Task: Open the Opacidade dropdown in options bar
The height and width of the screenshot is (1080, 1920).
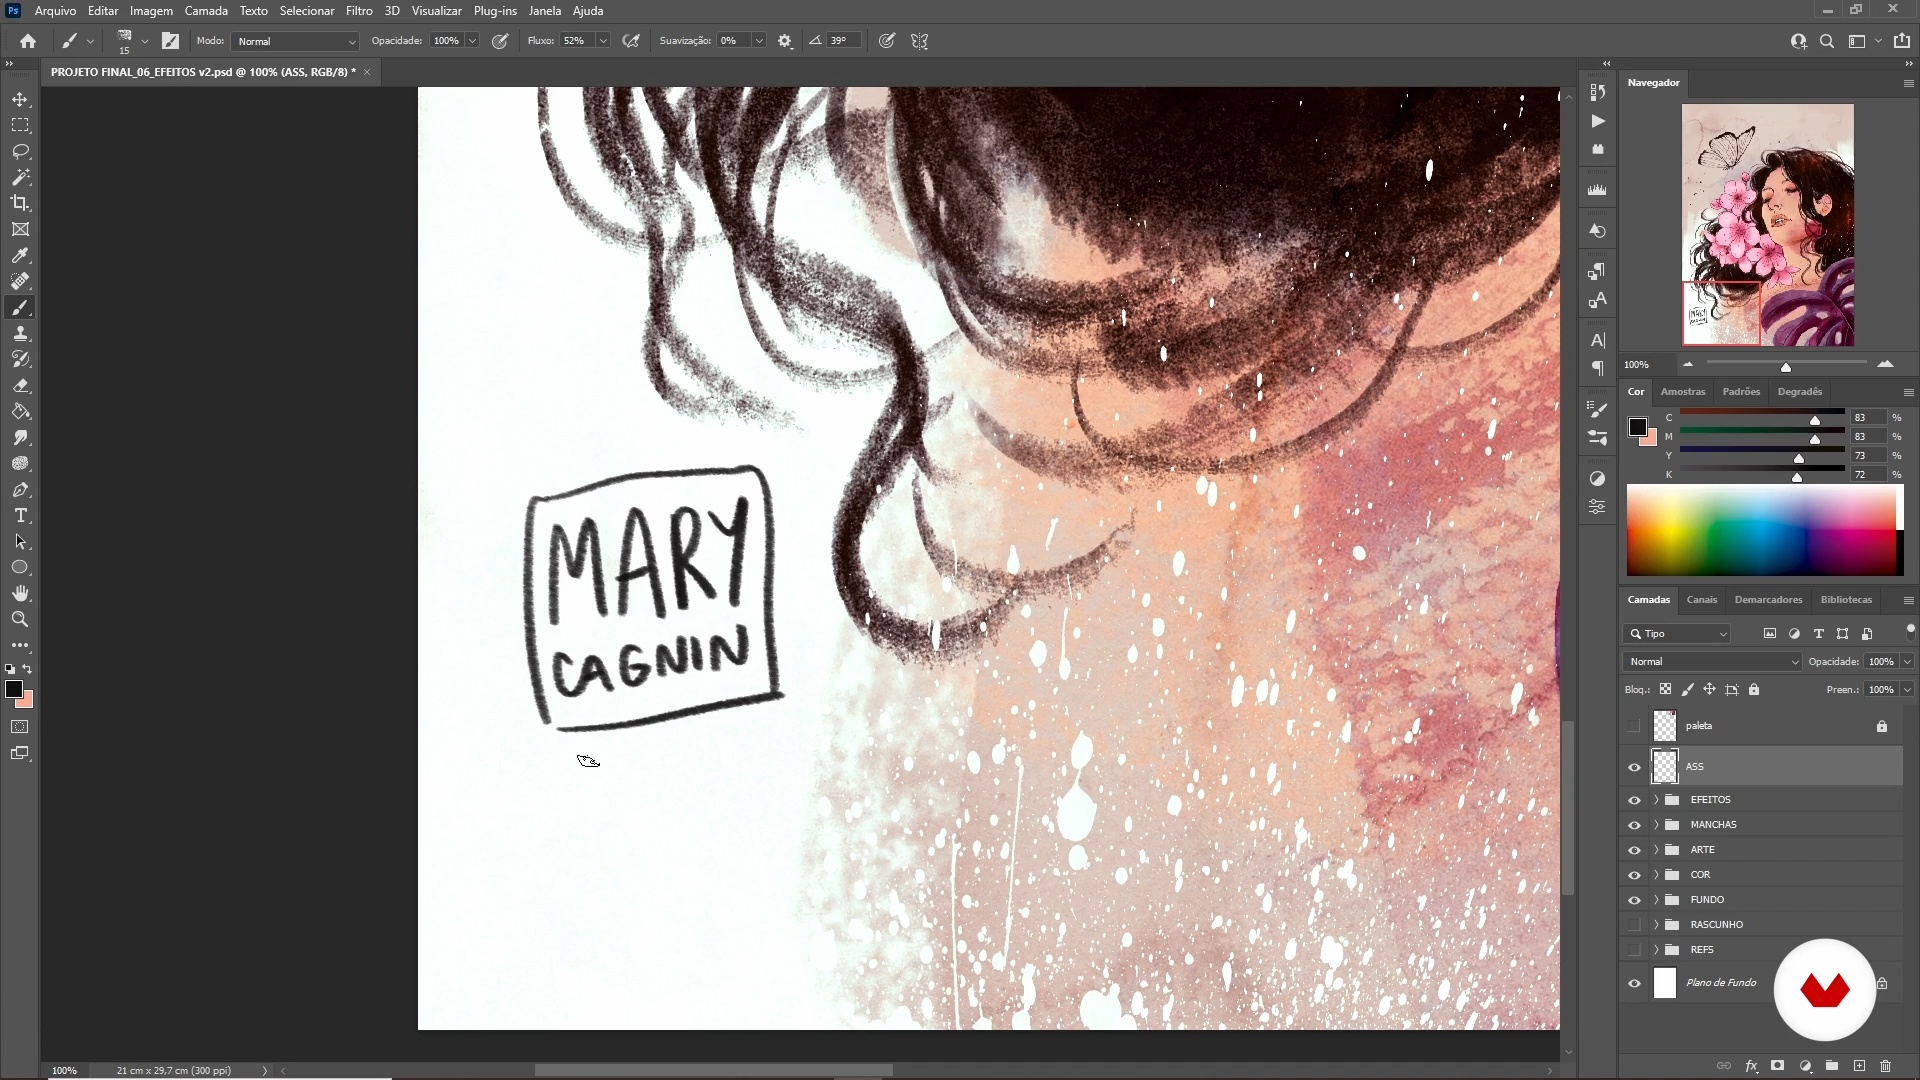Action: tap(472, 41)
